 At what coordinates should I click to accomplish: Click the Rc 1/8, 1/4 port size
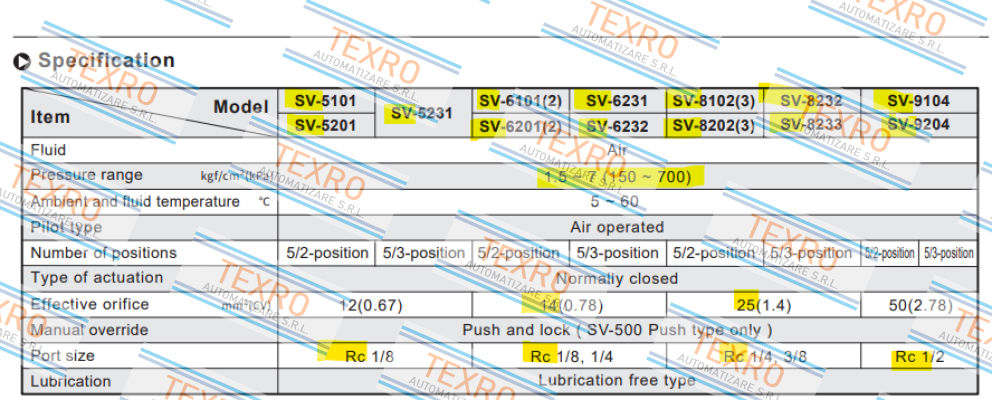coord(571,356)
